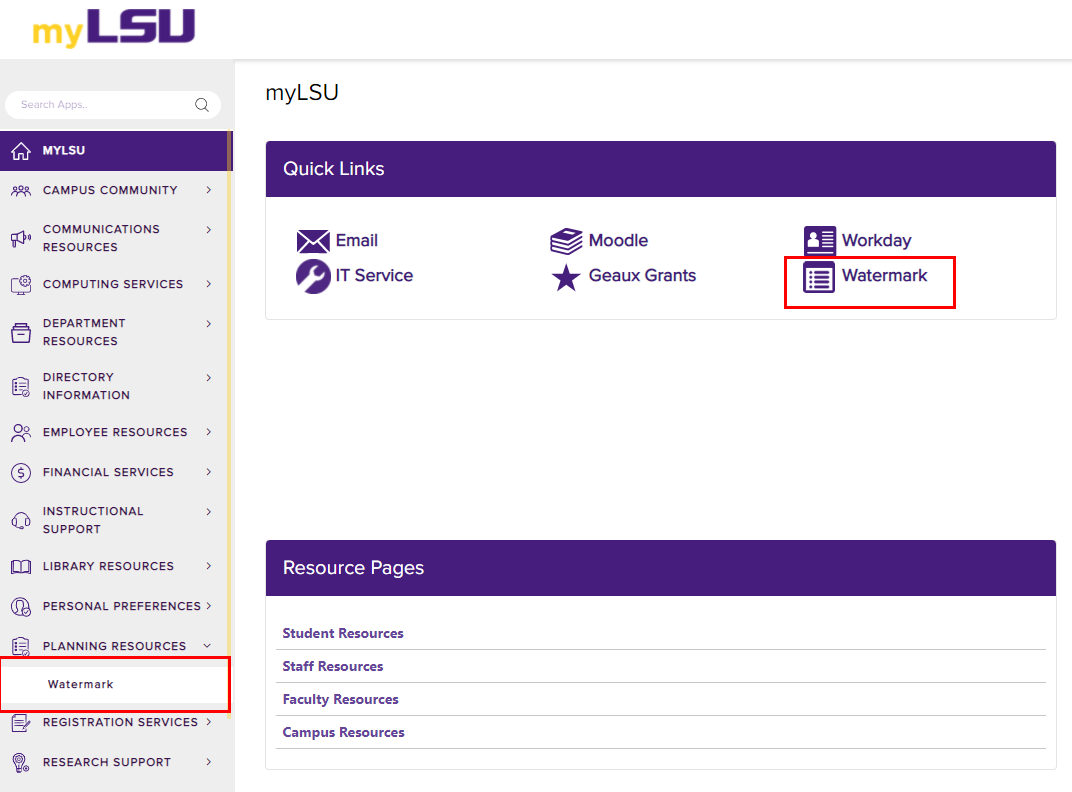
Task: Open Campus Community menu label
Action: 110,190
